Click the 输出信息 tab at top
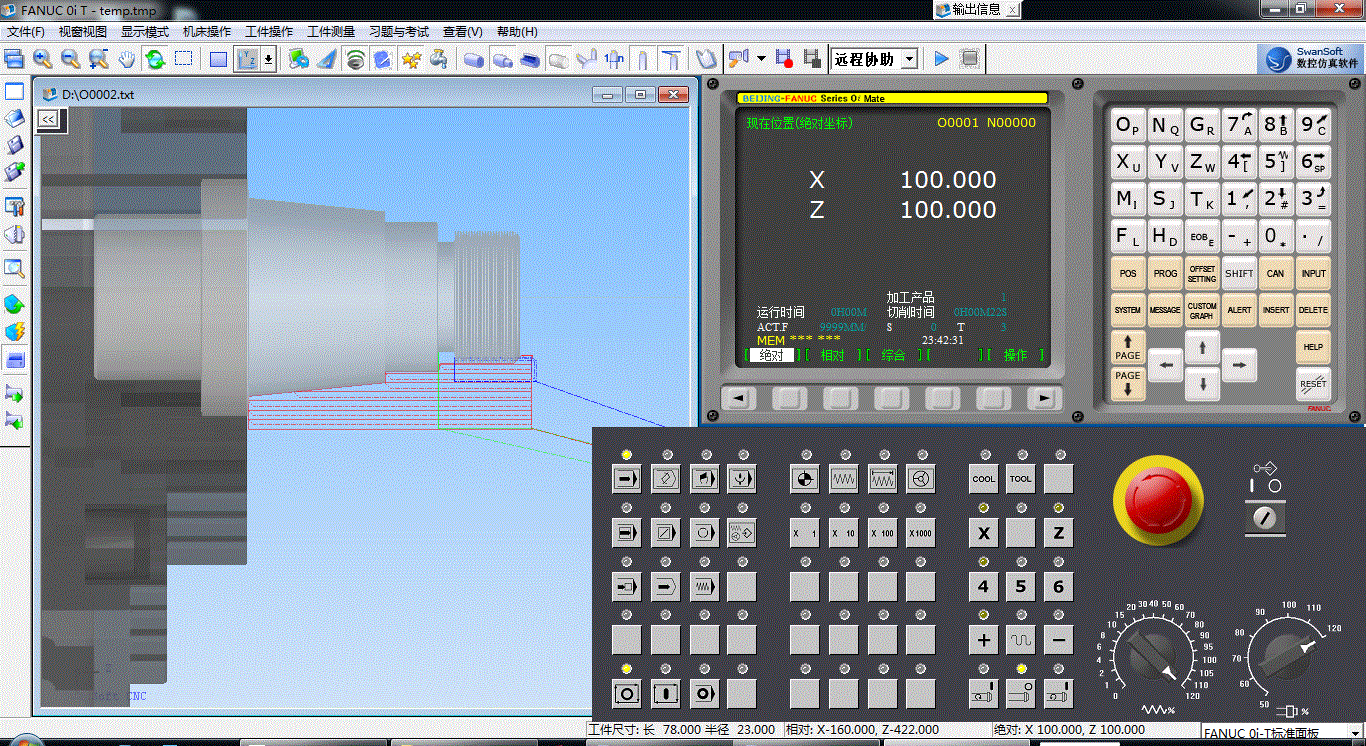 coord(979,9)
